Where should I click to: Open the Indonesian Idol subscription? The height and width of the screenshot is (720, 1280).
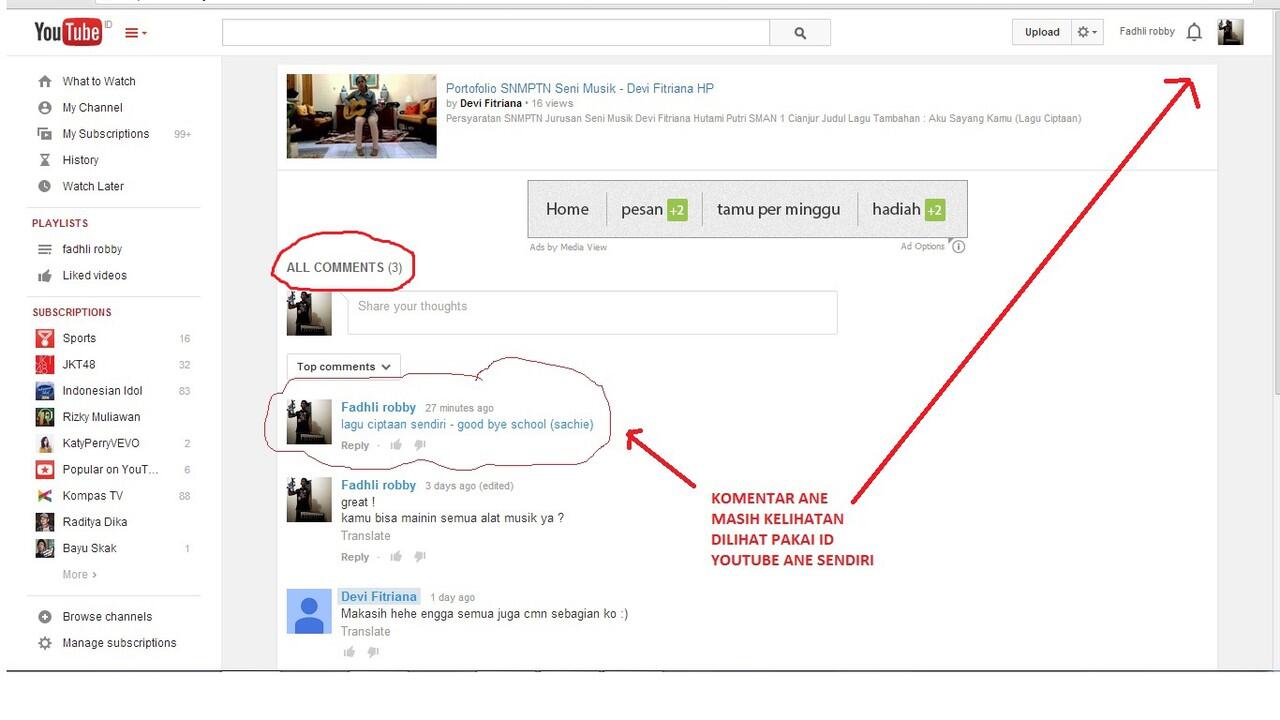pos(102,391)
